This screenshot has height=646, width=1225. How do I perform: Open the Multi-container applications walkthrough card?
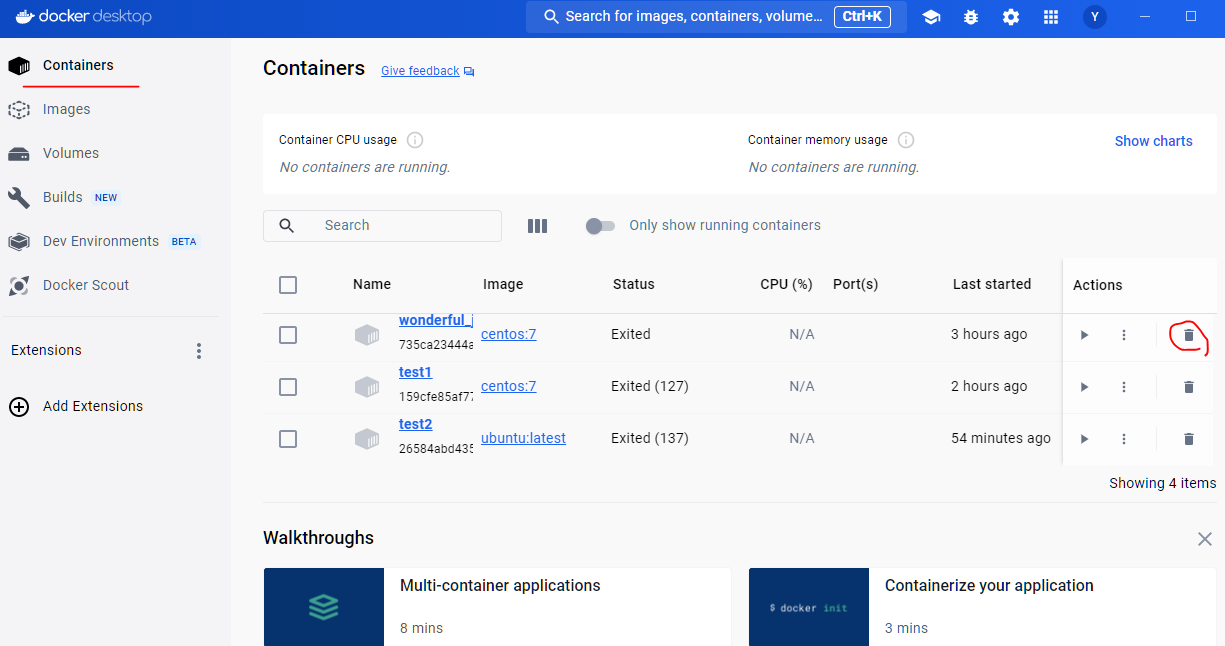[497, 607]
